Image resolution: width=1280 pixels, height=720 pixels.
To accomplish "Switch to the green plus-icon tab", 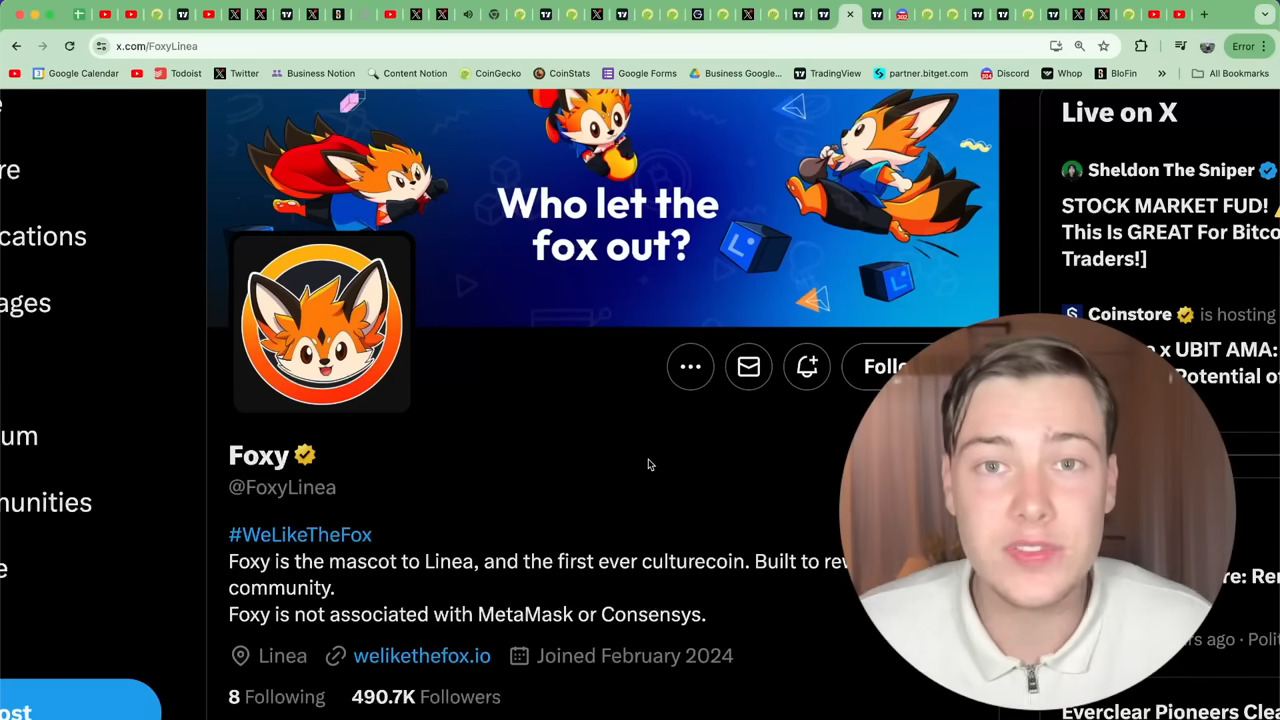I will point(79,15).
